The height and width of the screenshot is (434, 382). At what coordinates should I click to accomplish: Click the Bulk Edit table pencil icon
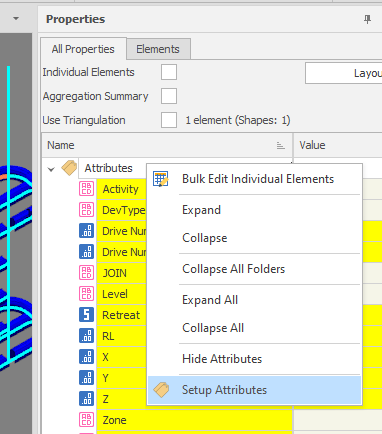tap(161, 179)
